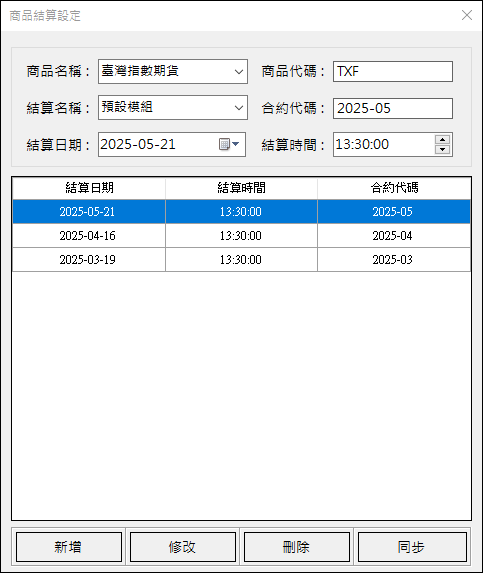Select the 2025-04-16 settlement row

(242, 236)
